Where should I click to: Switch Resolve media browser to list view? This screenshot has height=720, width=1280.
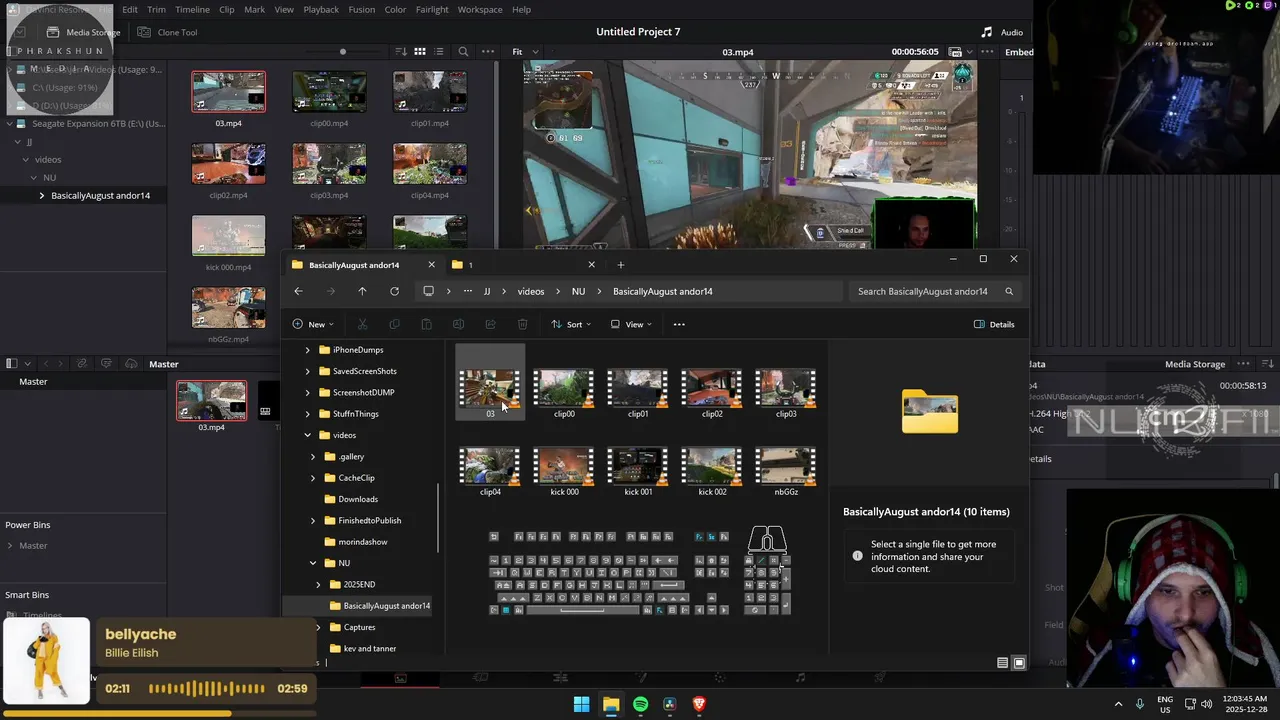439,51
